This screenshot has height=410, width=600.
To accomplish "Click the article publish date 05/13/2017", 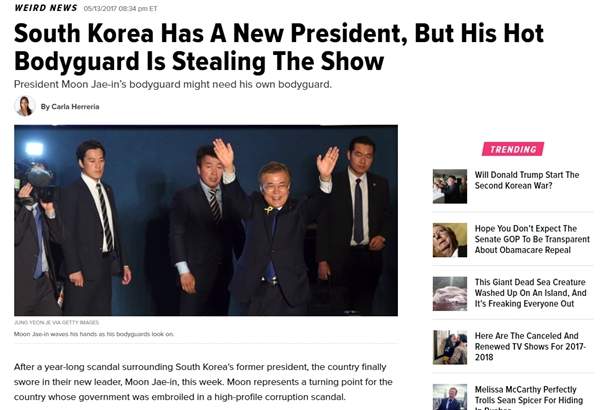I will tap(120, 8).
